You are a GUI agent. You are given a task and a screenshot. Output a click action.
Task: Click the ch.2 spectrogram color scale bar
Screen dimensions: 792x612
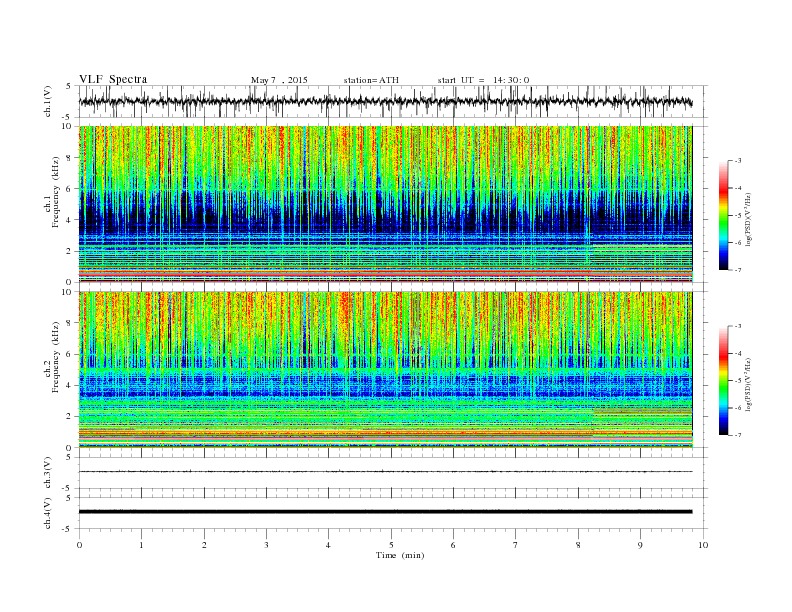tap(723, 381)
